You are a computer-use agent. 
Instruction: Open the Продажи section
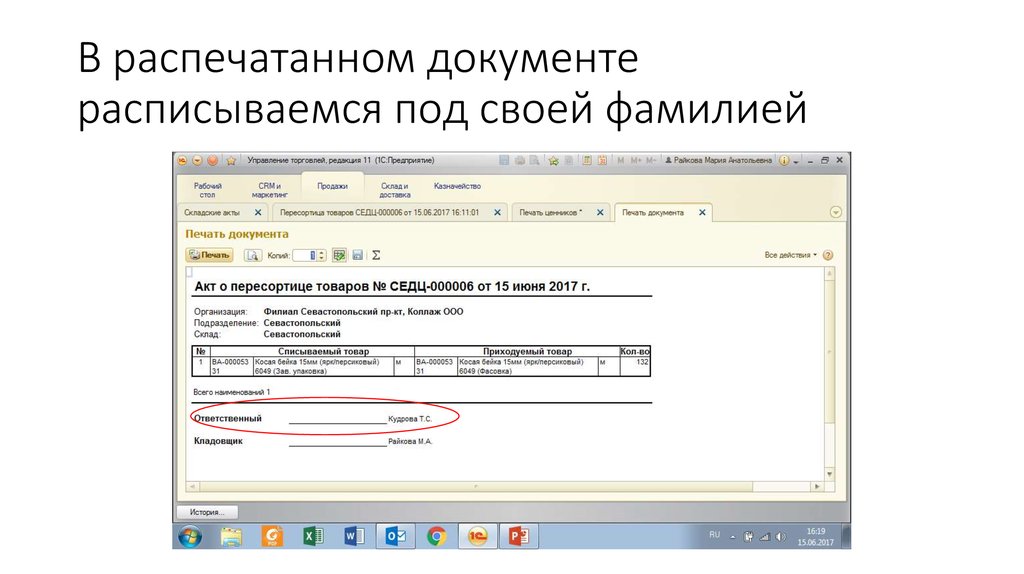[332, 186]
